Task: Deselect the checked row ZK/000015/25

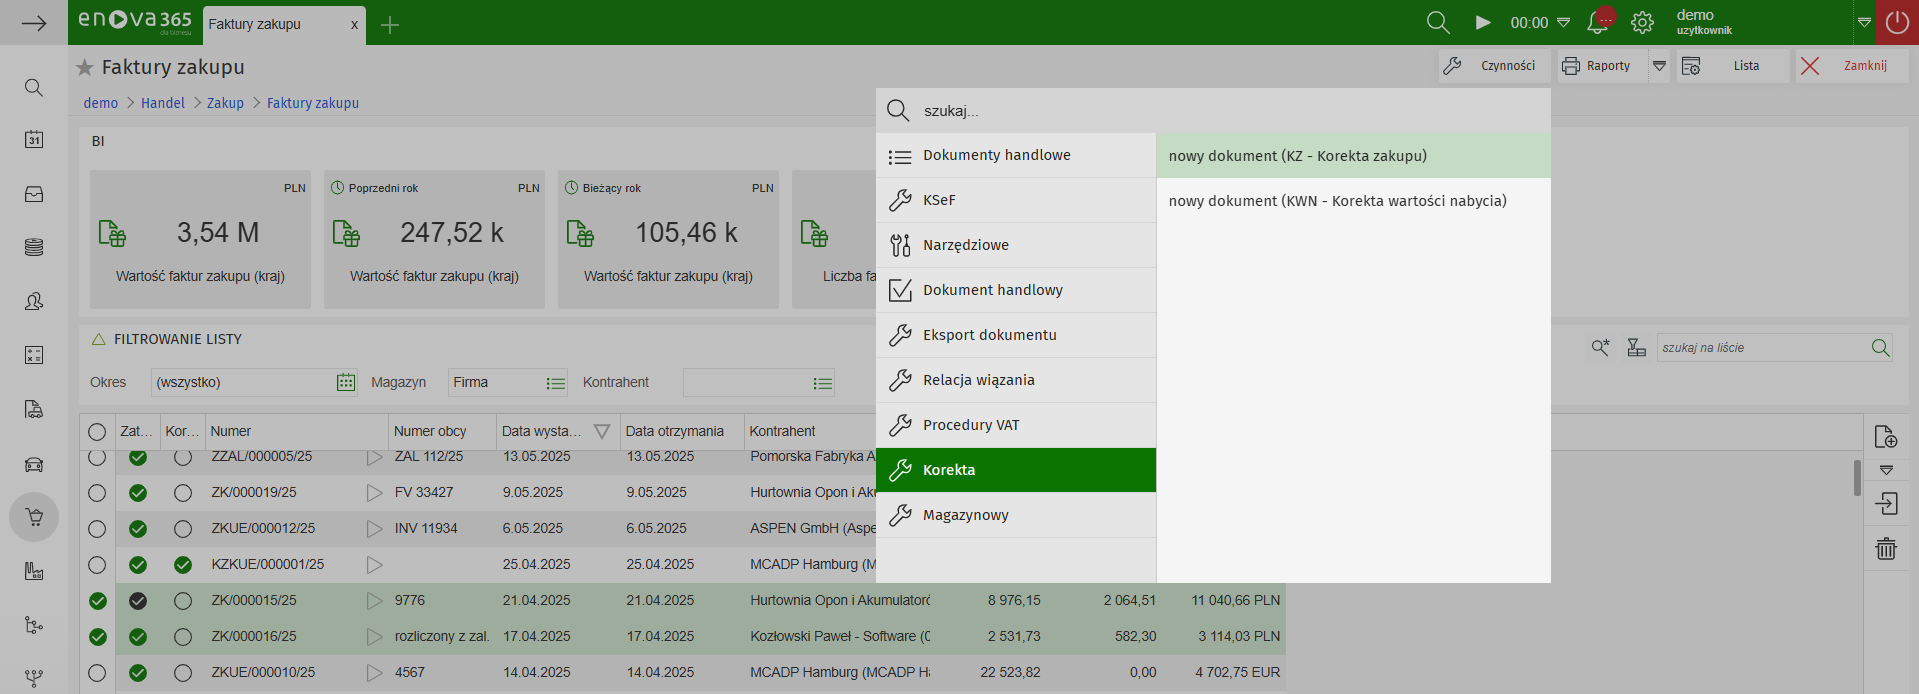Action: [97, 601]
